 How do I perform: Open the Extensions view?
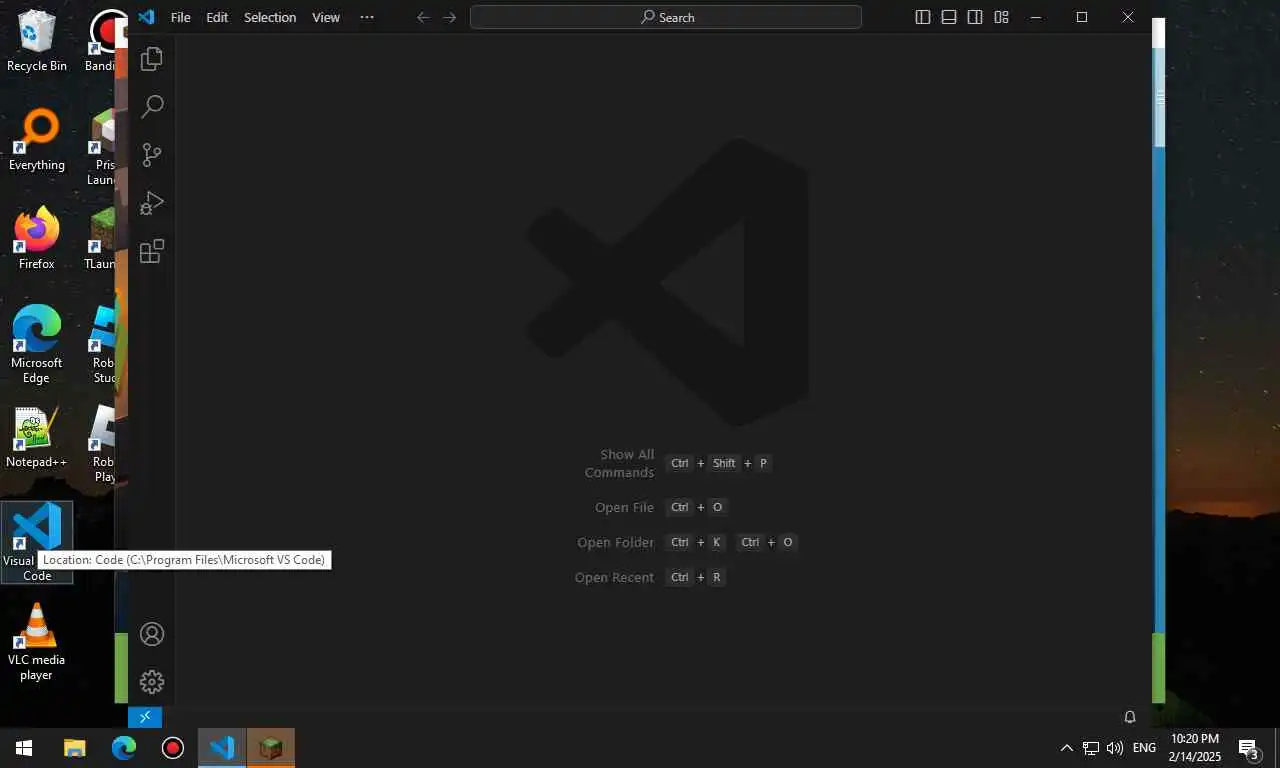[x=152, y=251]
